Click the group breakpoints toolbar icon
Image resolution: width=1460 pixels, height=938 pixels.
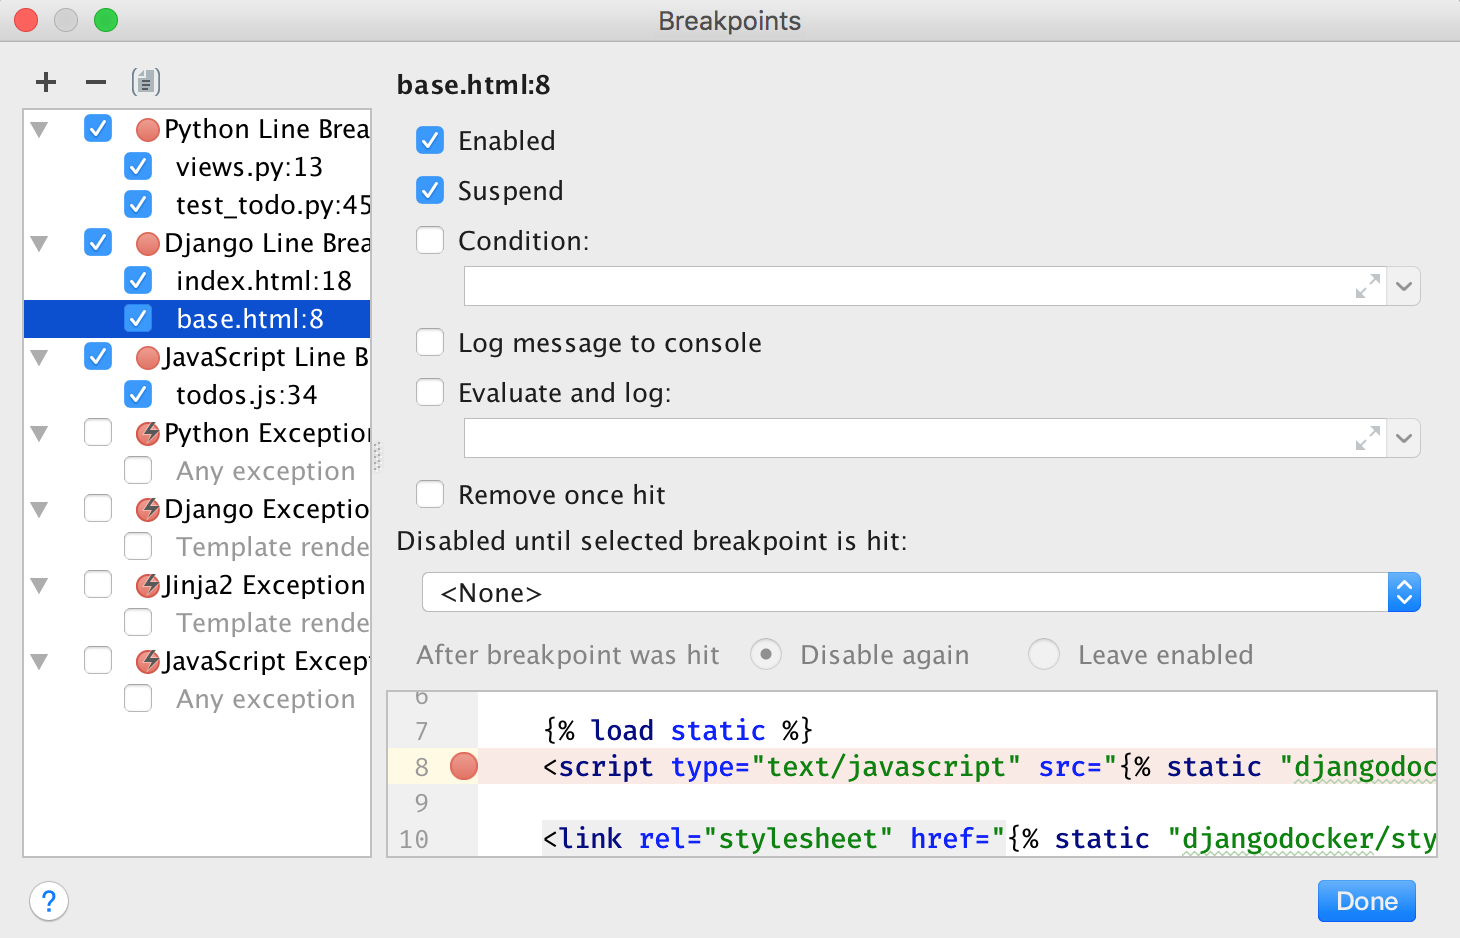[x=146, y=83]
